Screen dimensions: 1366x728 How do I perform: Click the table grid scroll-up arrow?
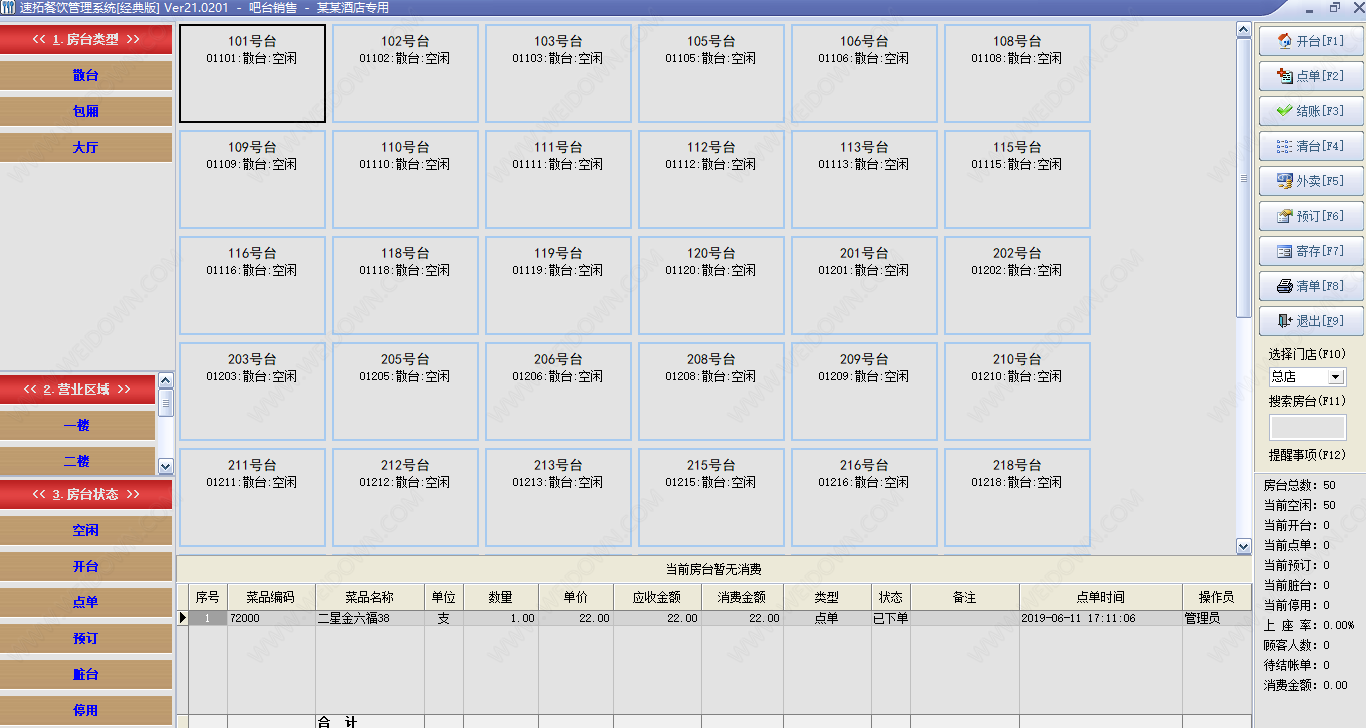coord(1244,31)
